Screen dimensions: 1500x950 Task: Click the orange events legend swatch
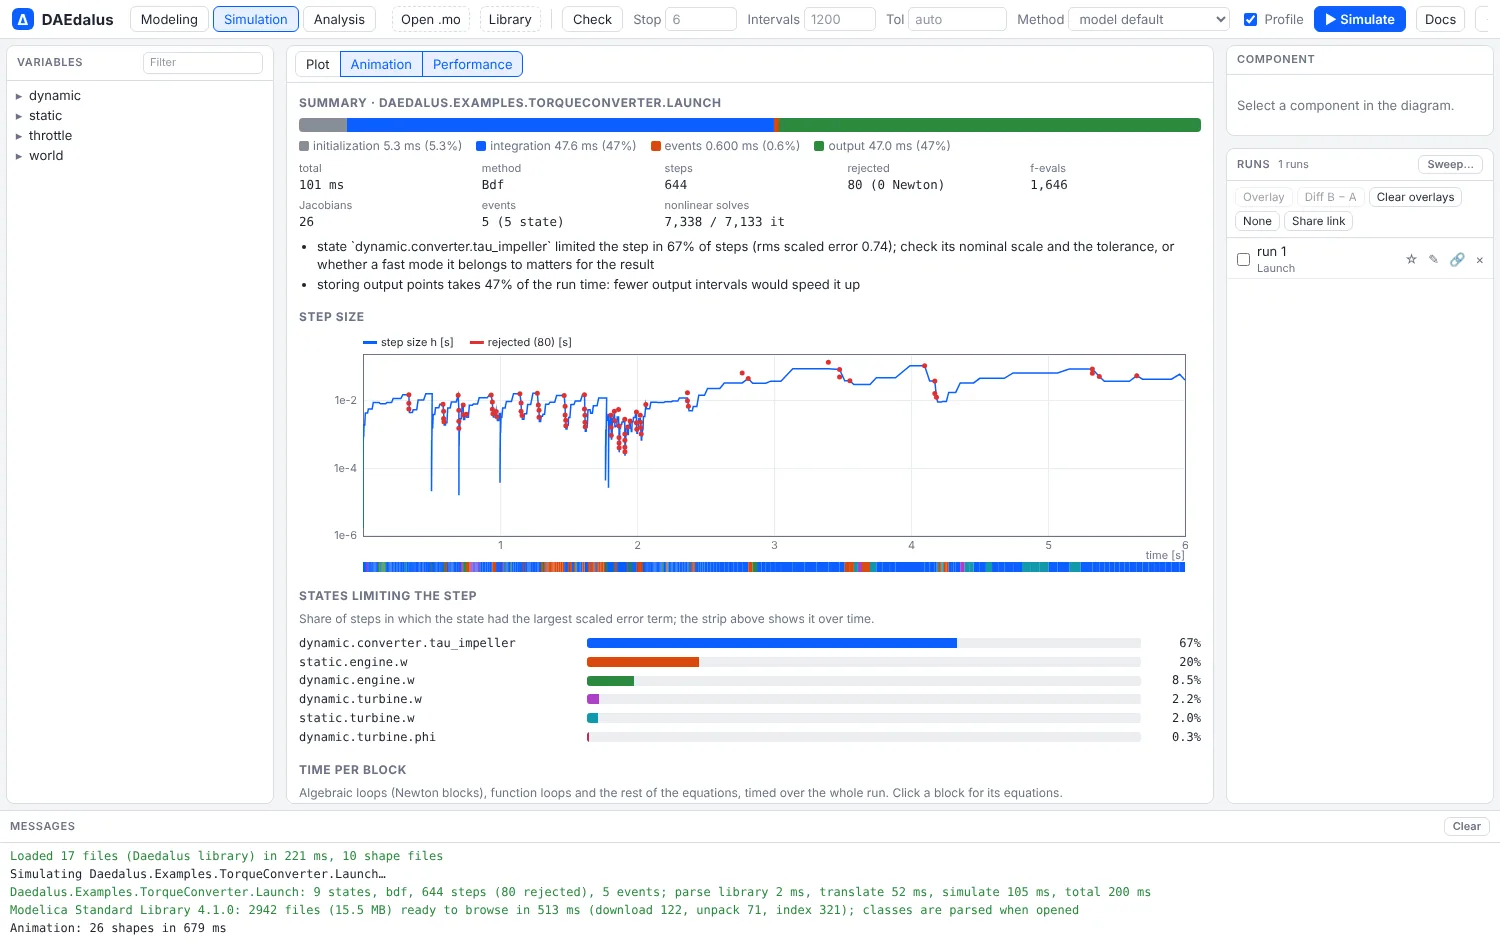point(656,146)
